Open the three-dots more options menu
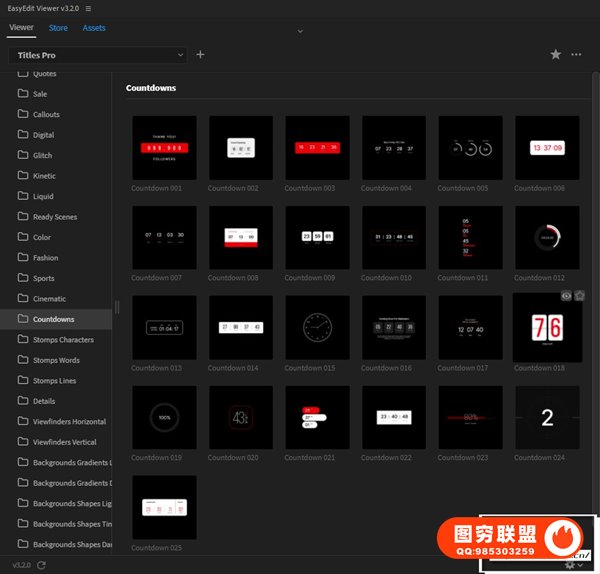 tap(576, 55)
